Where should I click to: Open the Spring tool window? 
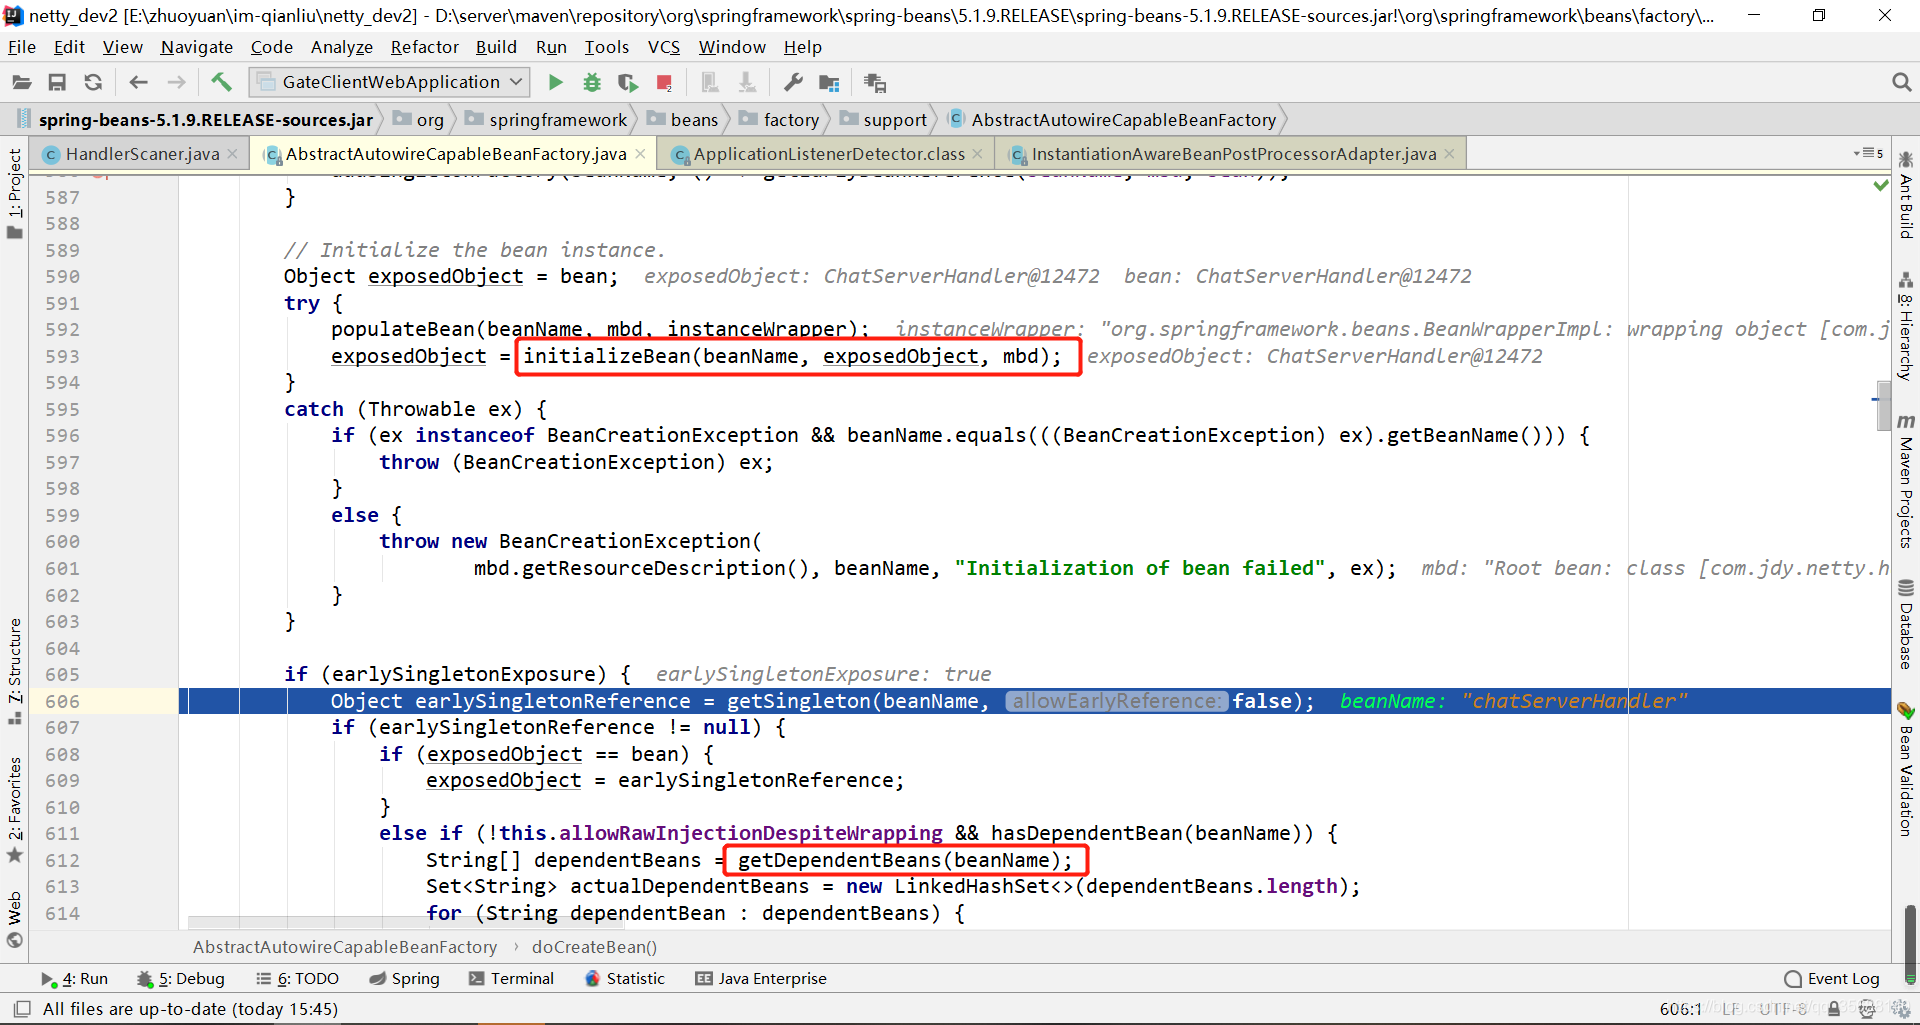coord(404,979)
